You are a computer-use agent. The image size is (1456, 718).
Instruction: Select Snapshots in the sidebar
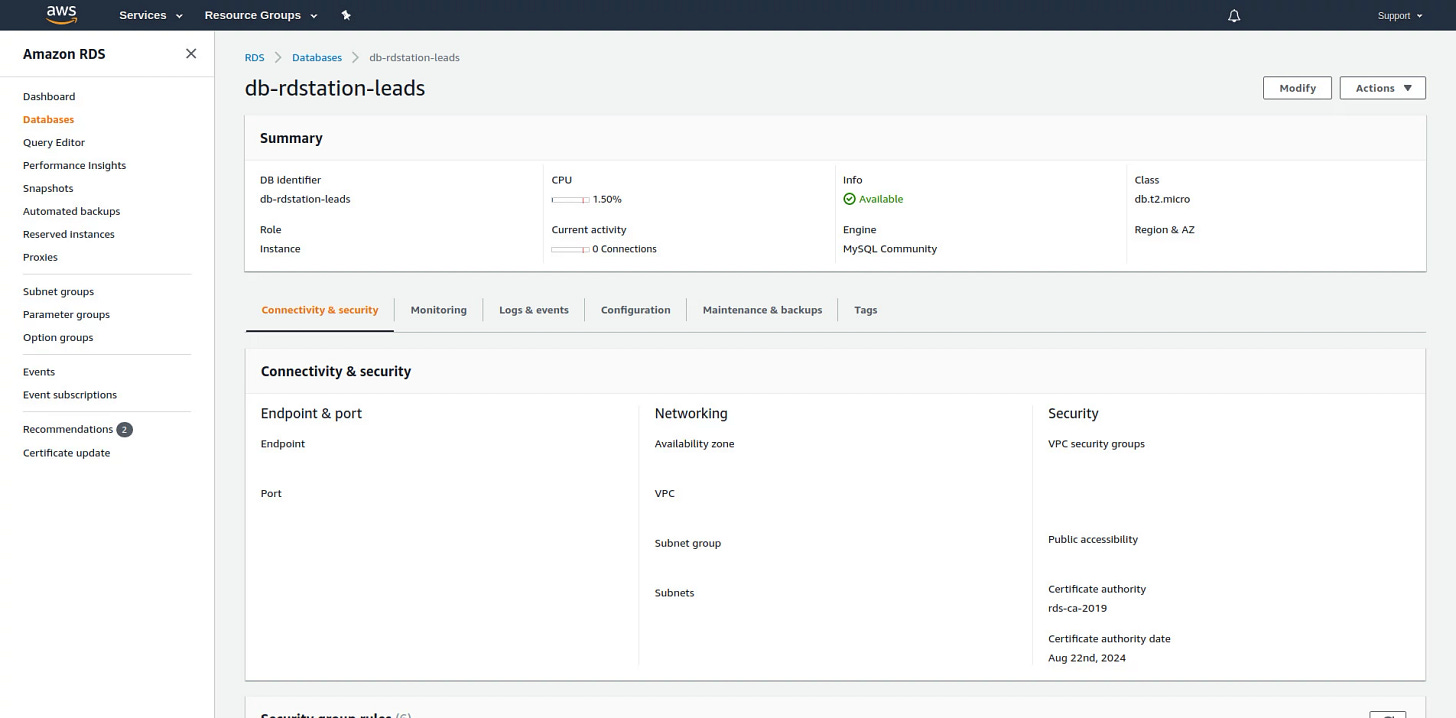click(x=47, y=188)
